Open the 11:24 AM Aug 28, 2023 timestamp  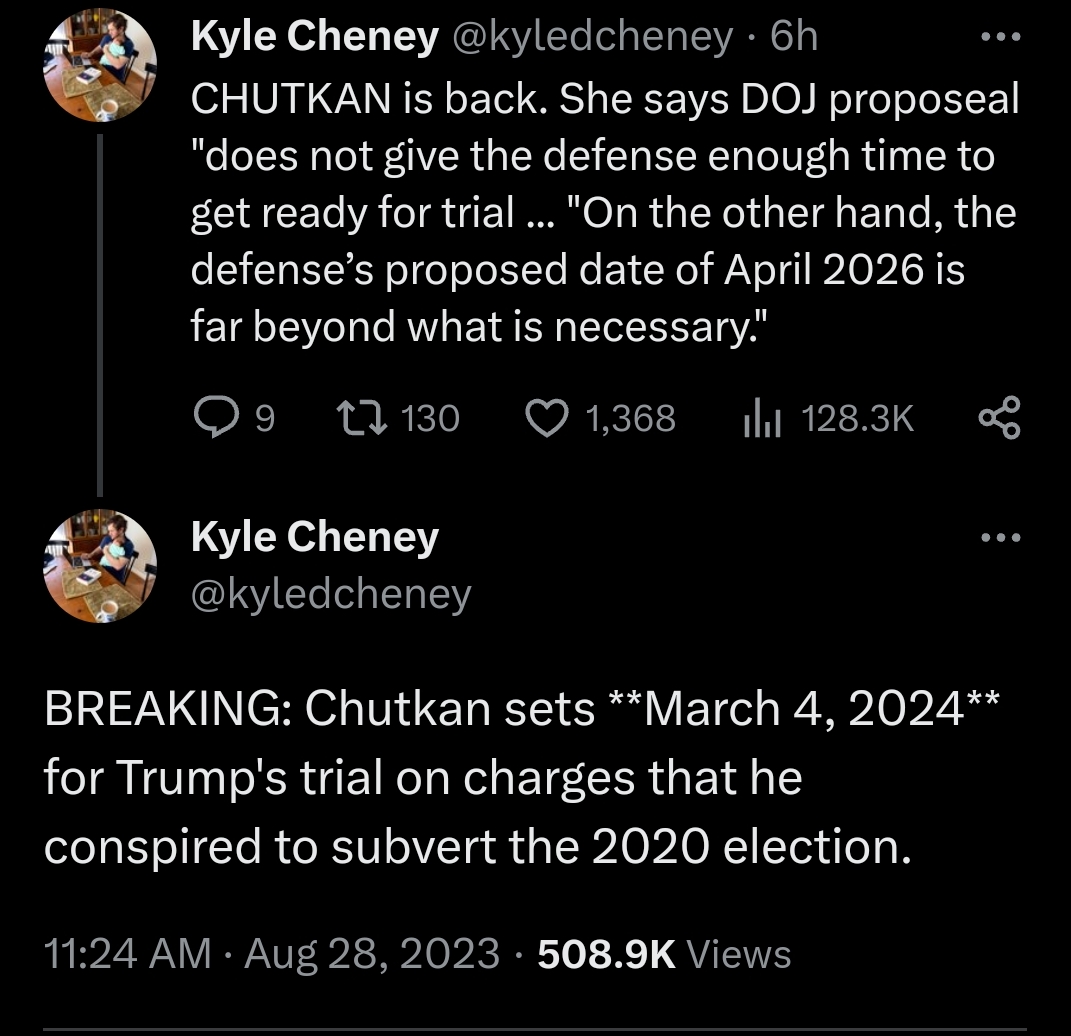271,954
